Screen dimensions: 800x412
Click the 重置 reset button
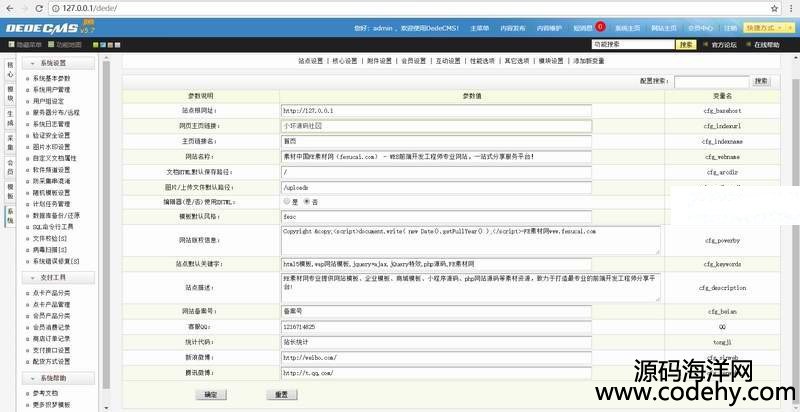pos(282,395)
